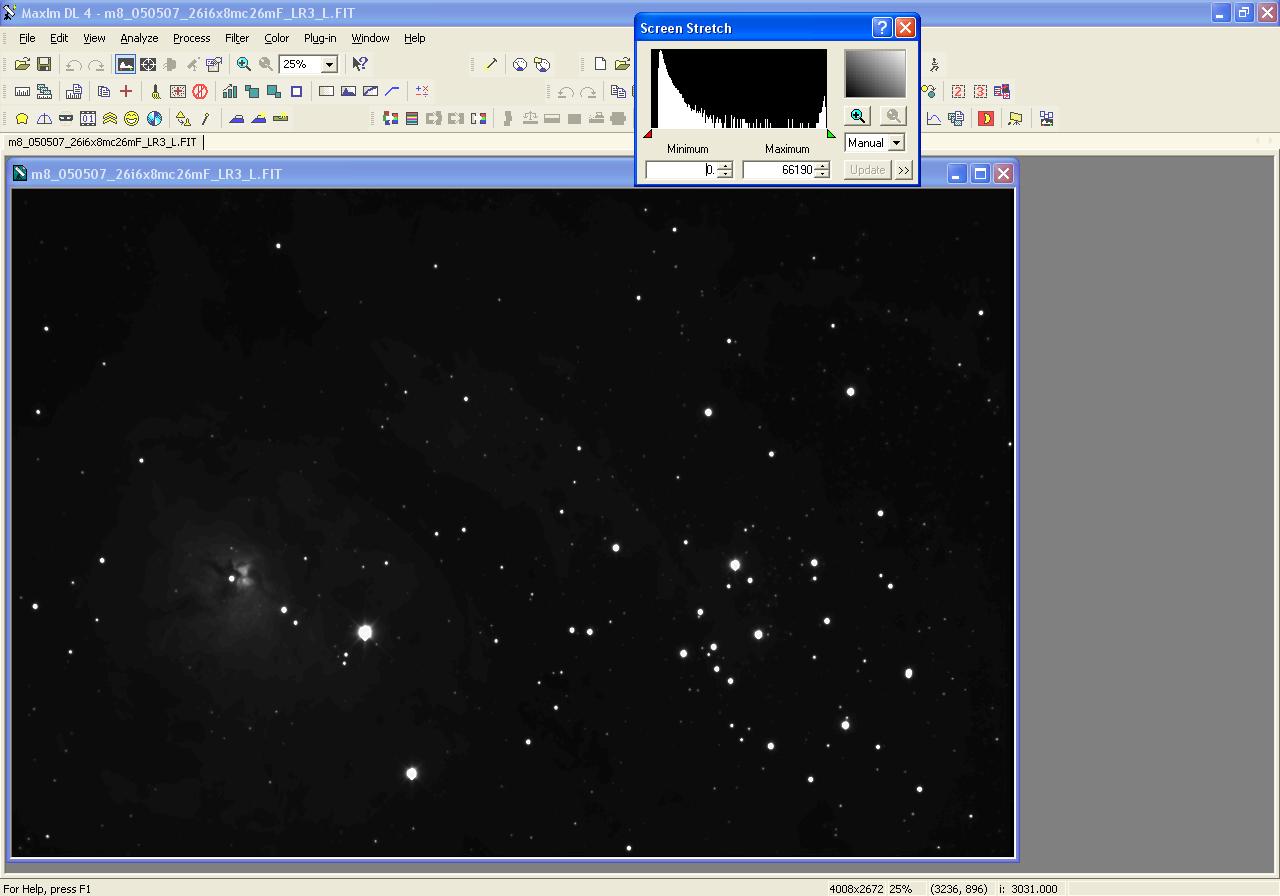The image size is (1280, 896).
Task: Open the Manual stretch mode dropdown
Action: (x=896, y=143)
